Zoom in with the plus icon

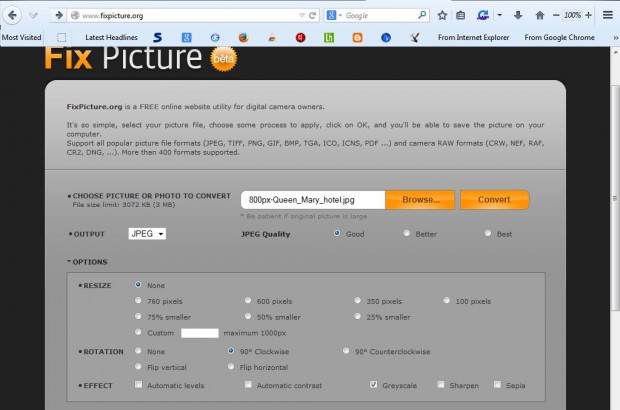[588, 15]
